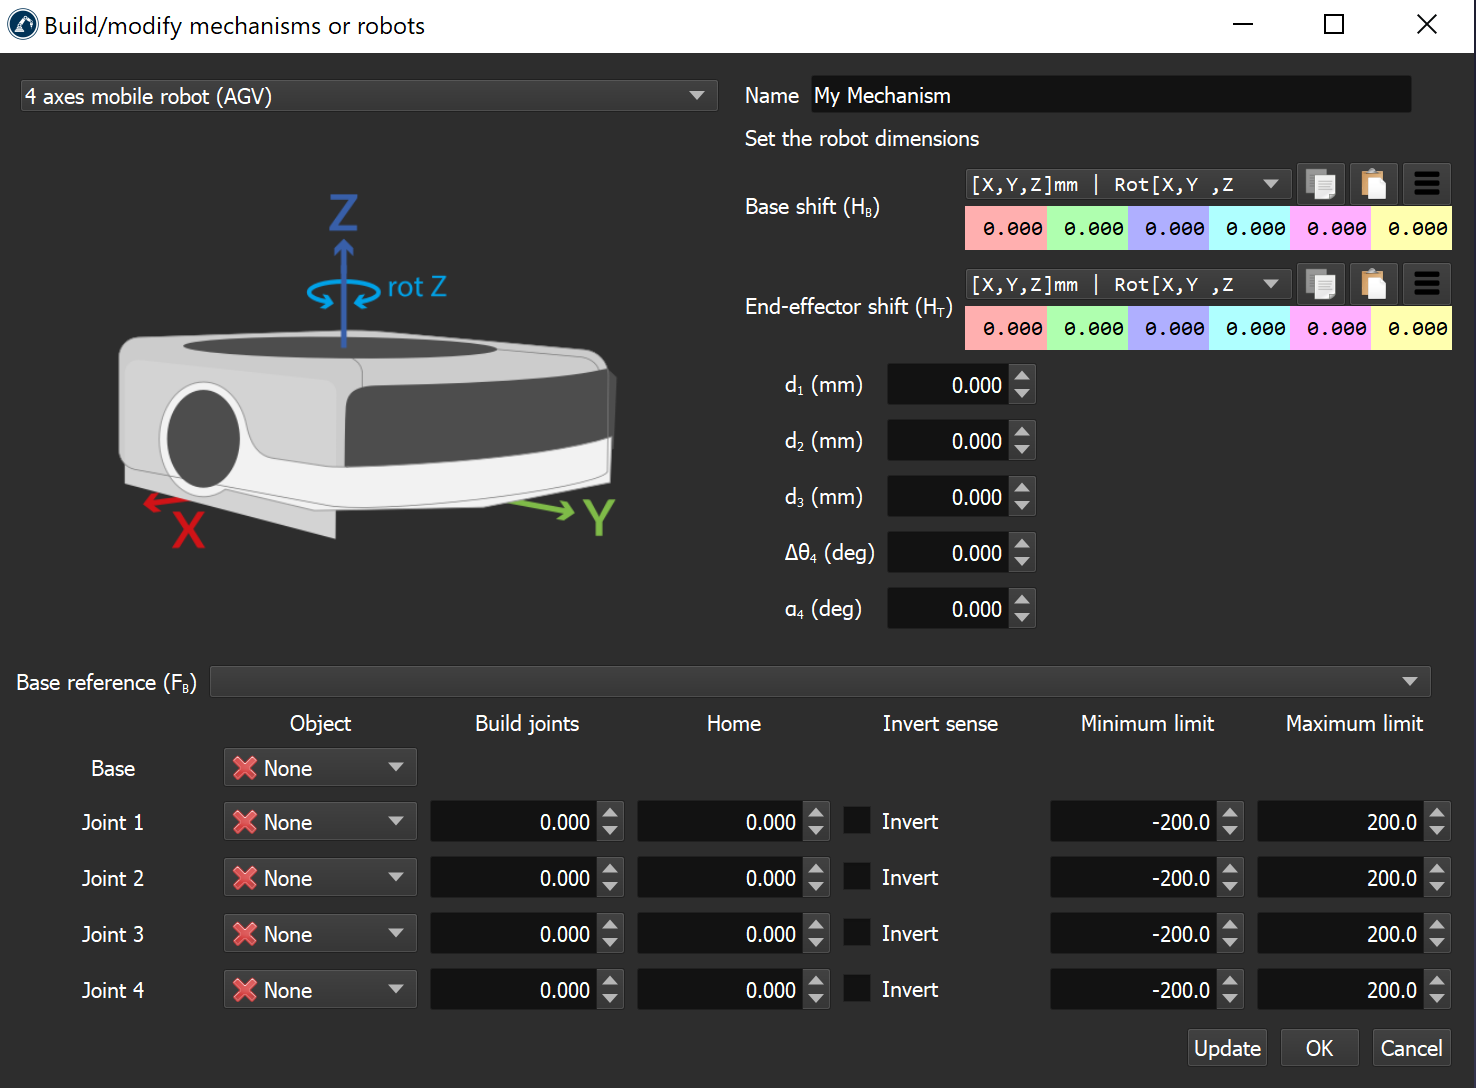The image size is (1476, 1088).
Task: Open Base shift options menu icon
Action: click(x=1426, y=184)
